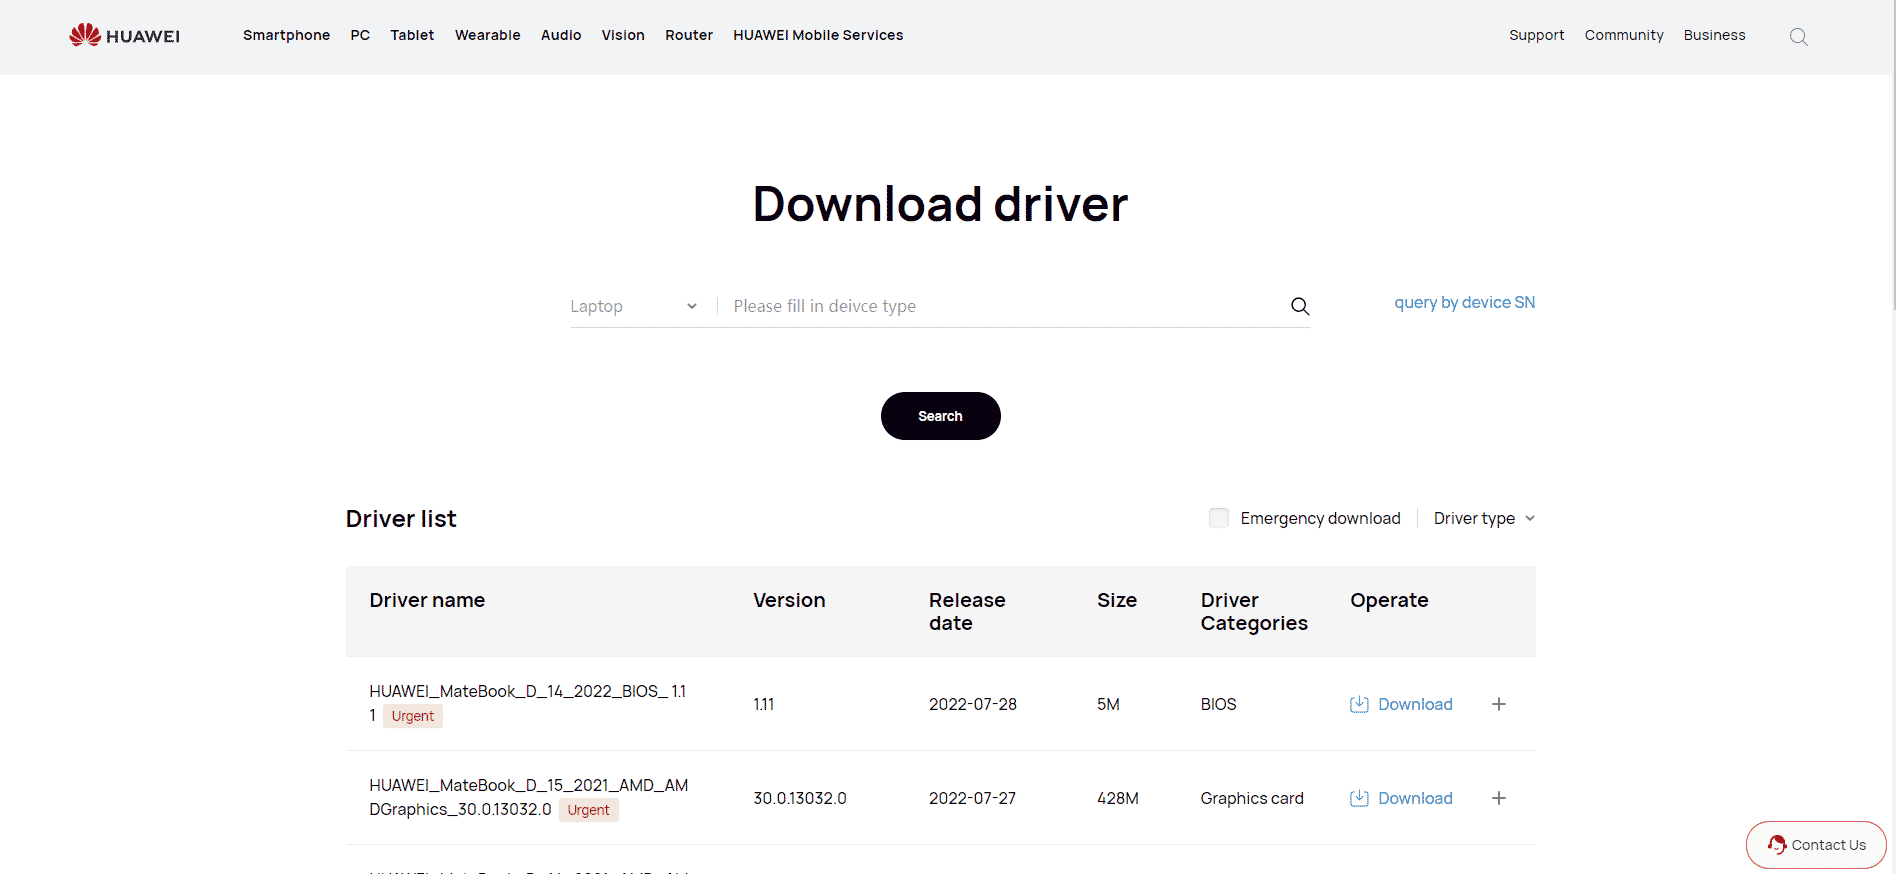Viewport: 1896px width, 874px height.
Task: Click version 1.11 cell
Action: (x=764, y=704)
